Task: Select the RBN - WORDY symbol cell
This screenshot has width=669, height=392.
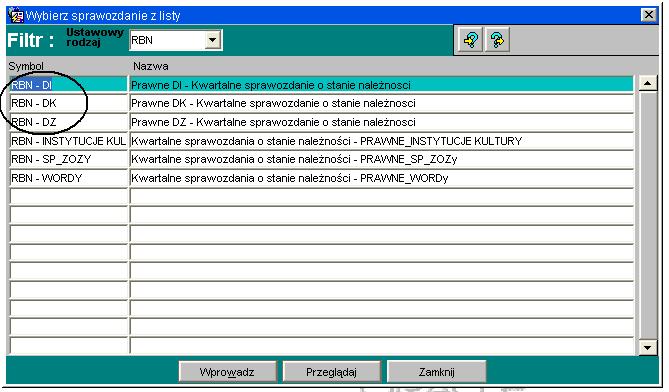Action: point(69,178)
